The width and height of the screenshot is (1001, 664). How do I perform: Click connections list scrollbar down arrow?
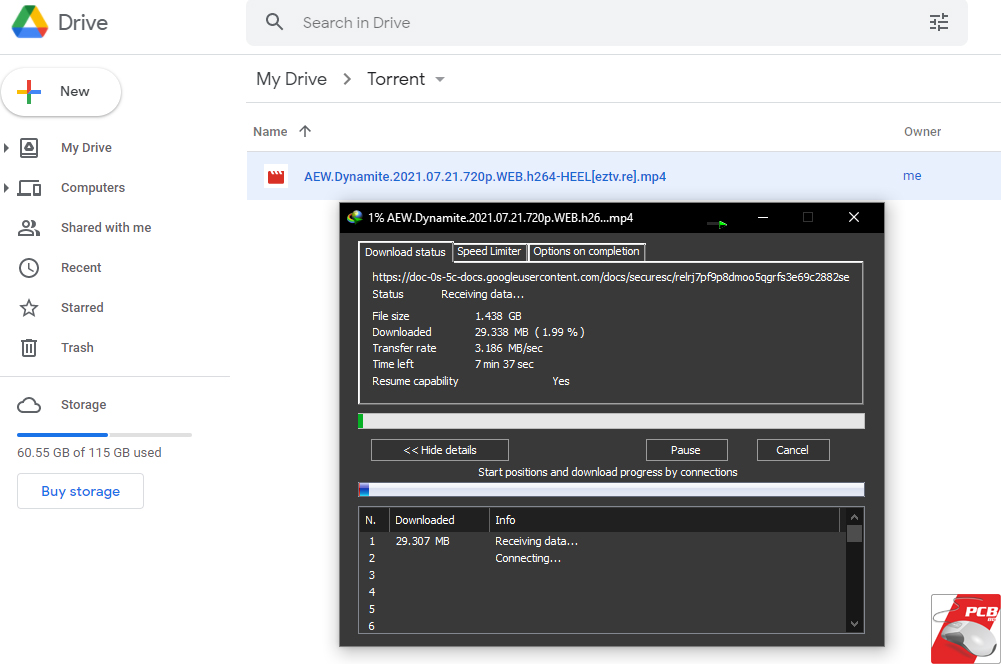point(854,624)
